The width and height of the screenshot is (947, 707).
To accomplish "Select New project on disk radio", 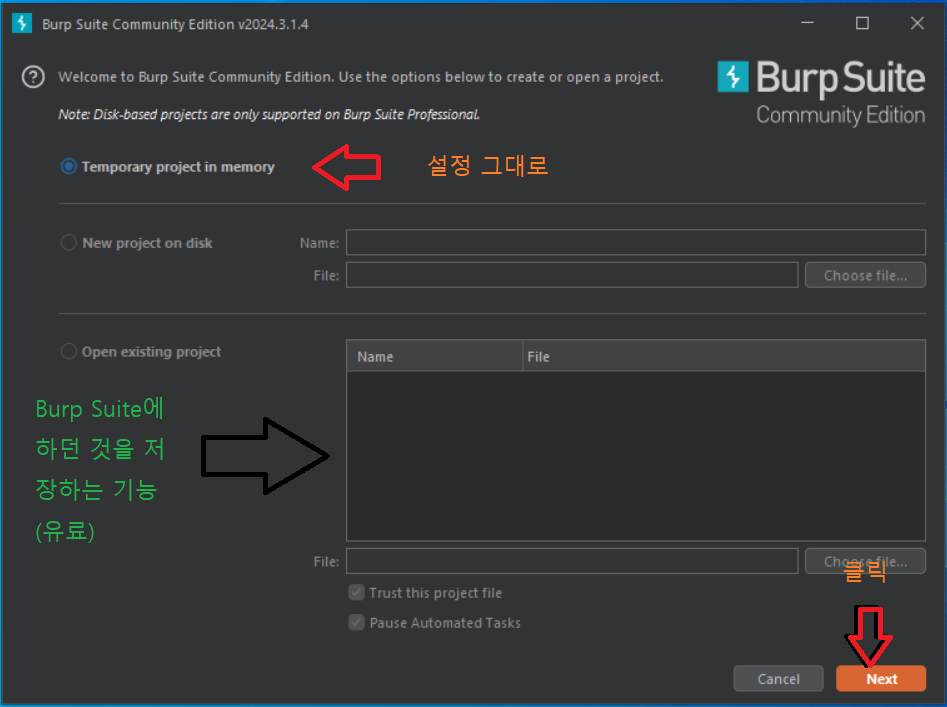I will 69,243.
